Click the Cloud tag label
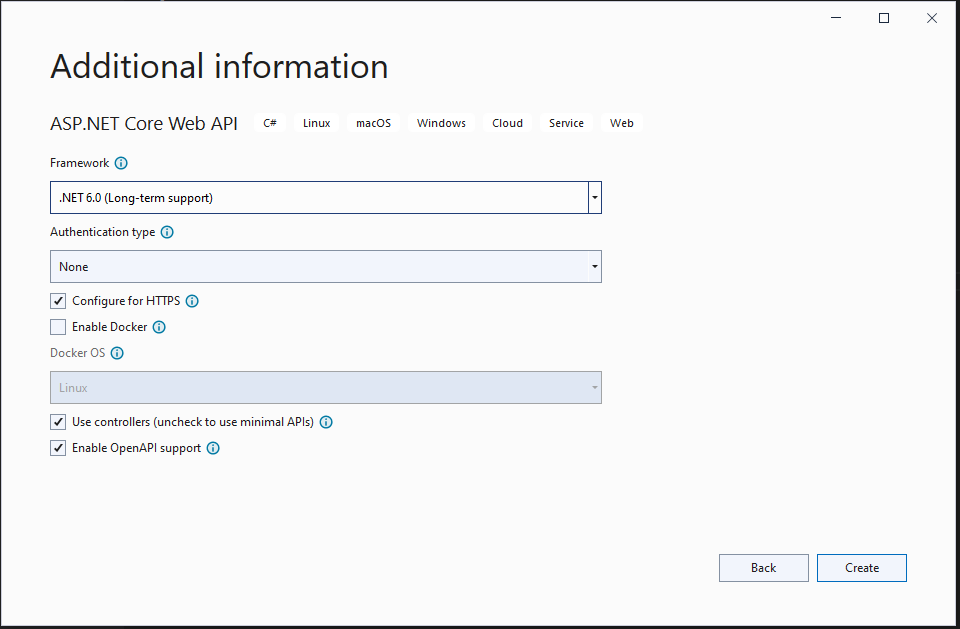Image resolution: width=960 pixels, height=629 pixels. [x=507, y=123]
